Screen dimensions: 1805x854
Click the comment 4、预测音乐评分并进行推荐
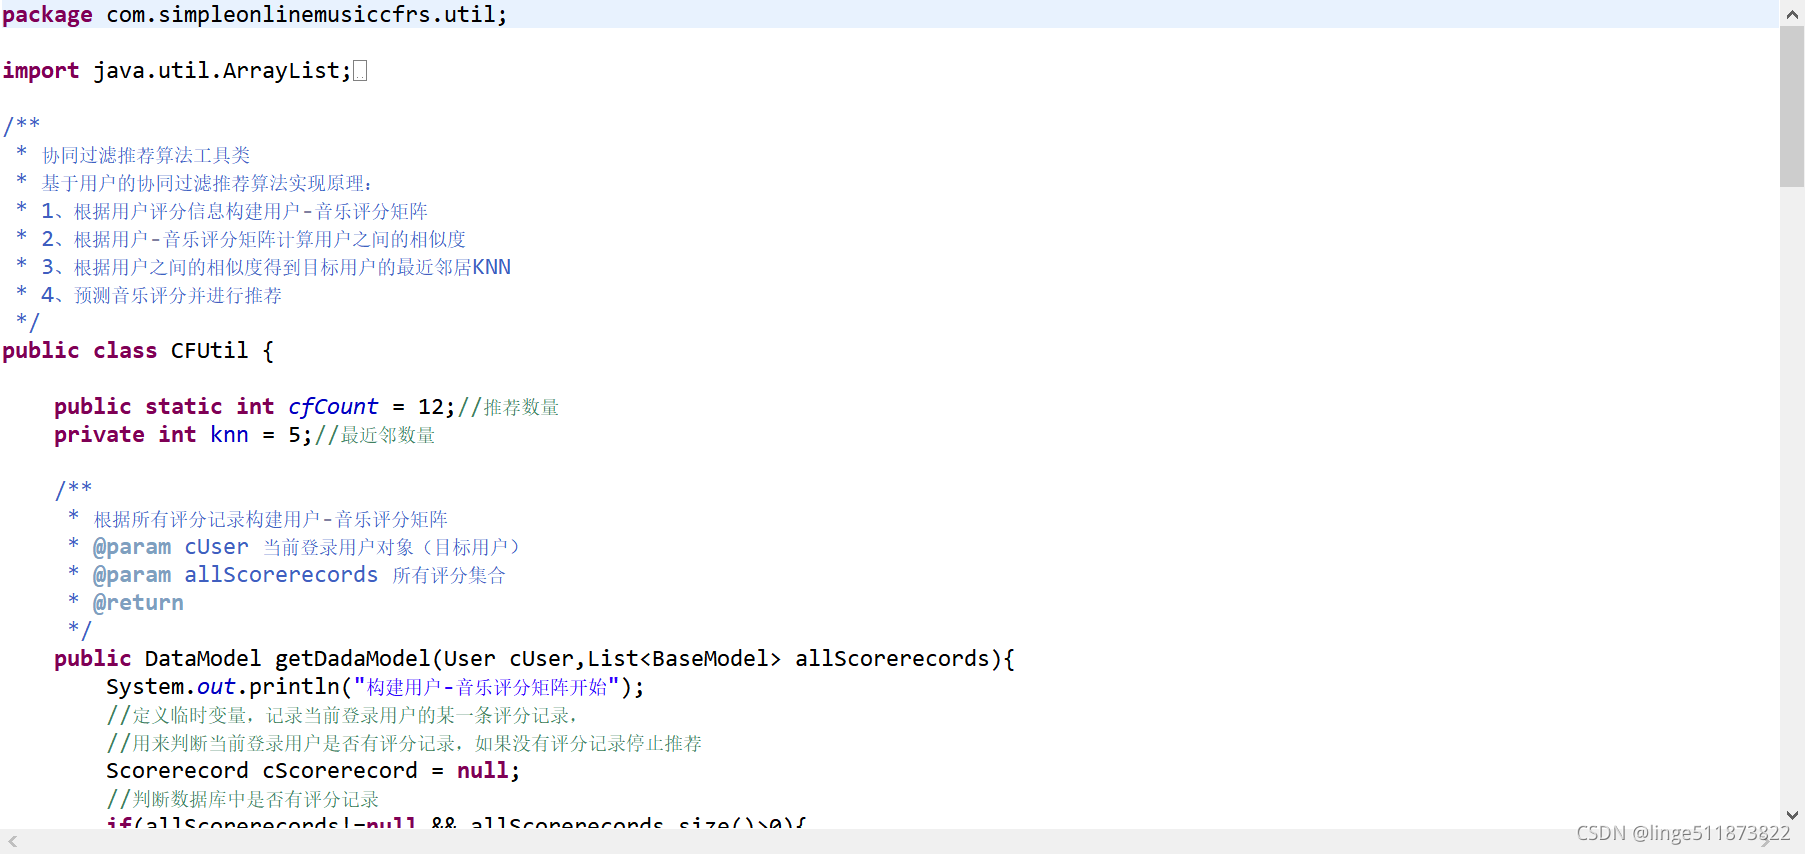pyautogui.click(x=162, y=295)
